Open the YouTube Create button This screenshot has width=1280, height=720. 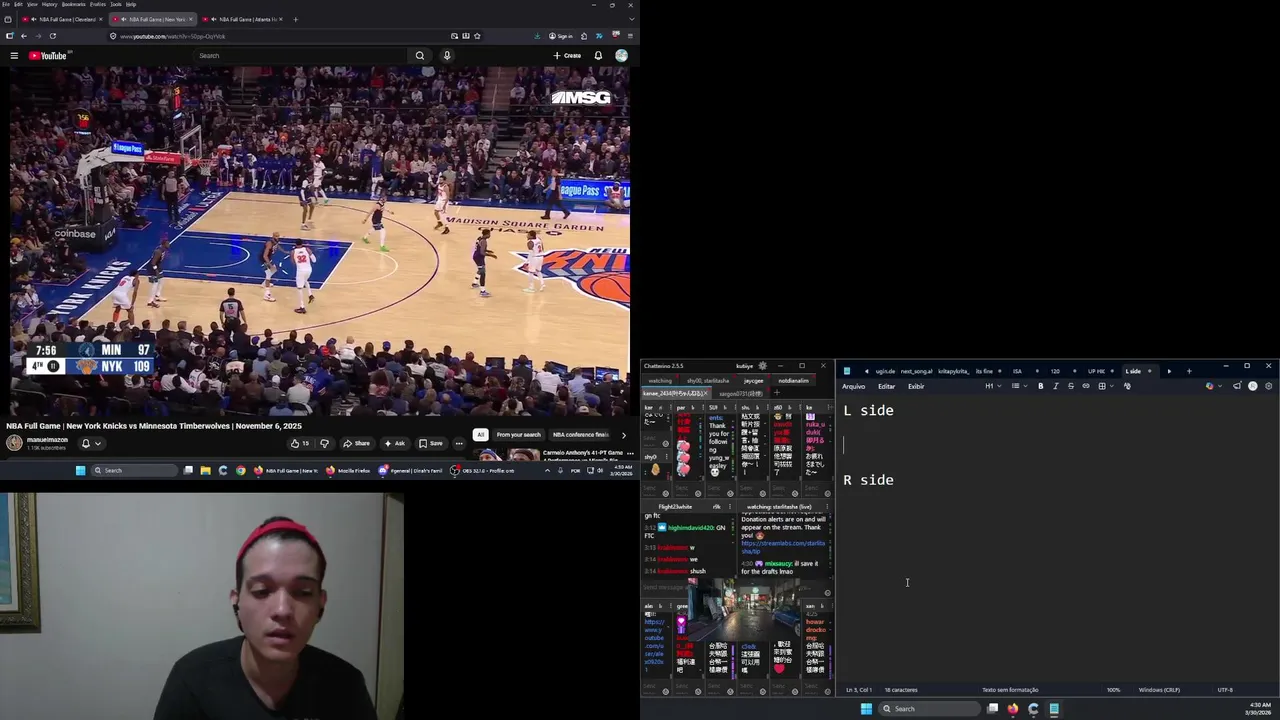pos(567,56)
